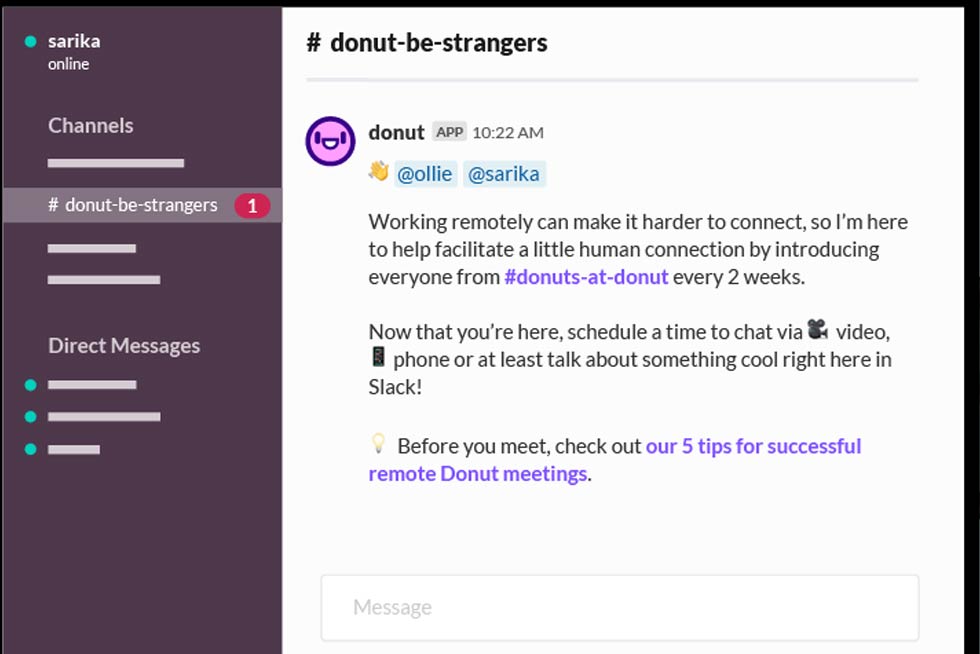
Task: Click the green online status dot beside sarika
Action: (30, 42)
